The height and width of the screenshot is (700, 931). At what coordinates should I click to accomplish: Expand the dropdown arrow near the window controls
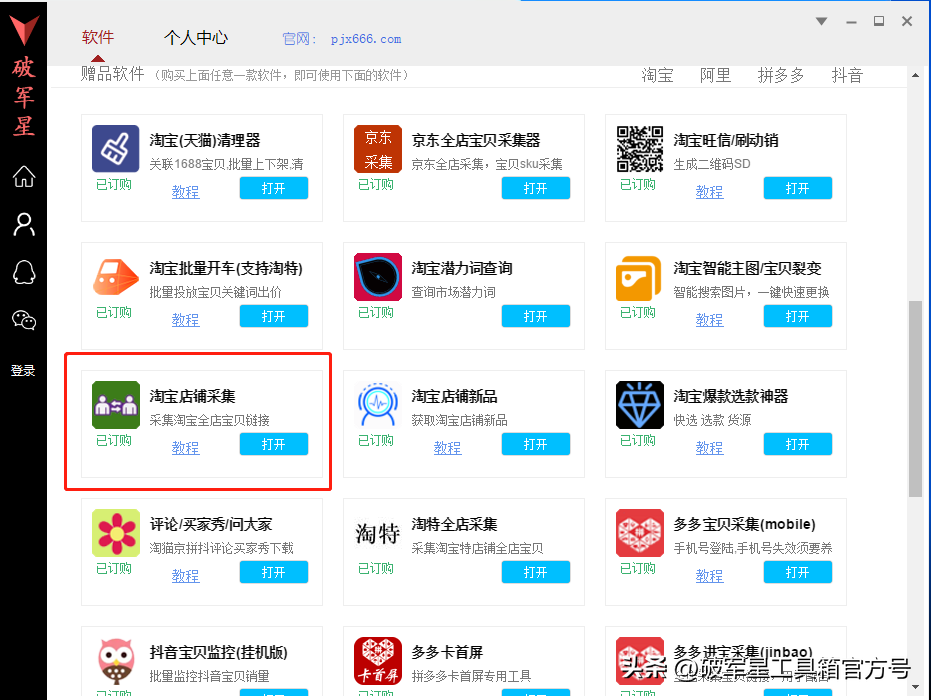[820, 20]
